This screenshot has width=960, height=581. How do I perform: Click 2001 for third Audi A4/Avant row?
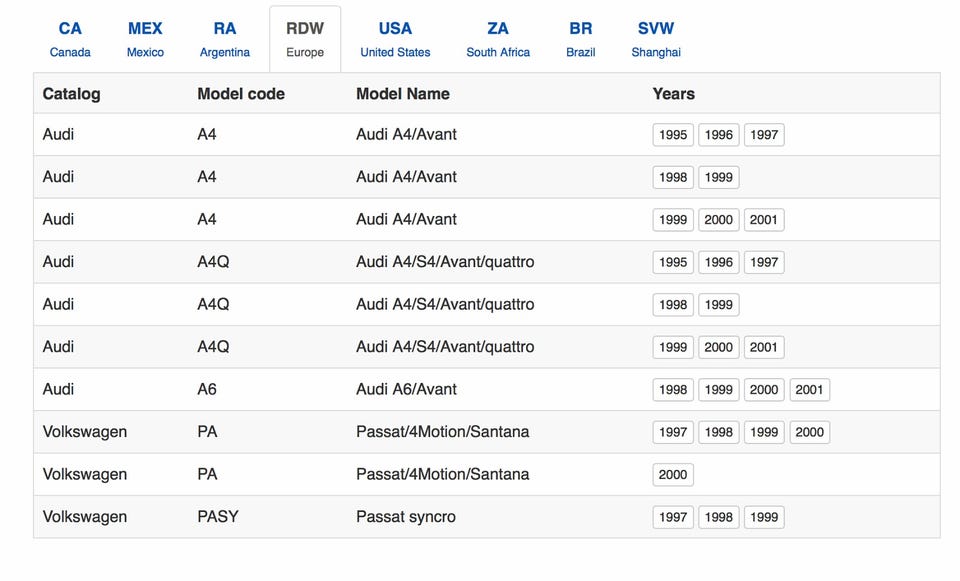(x=764, y=220)
